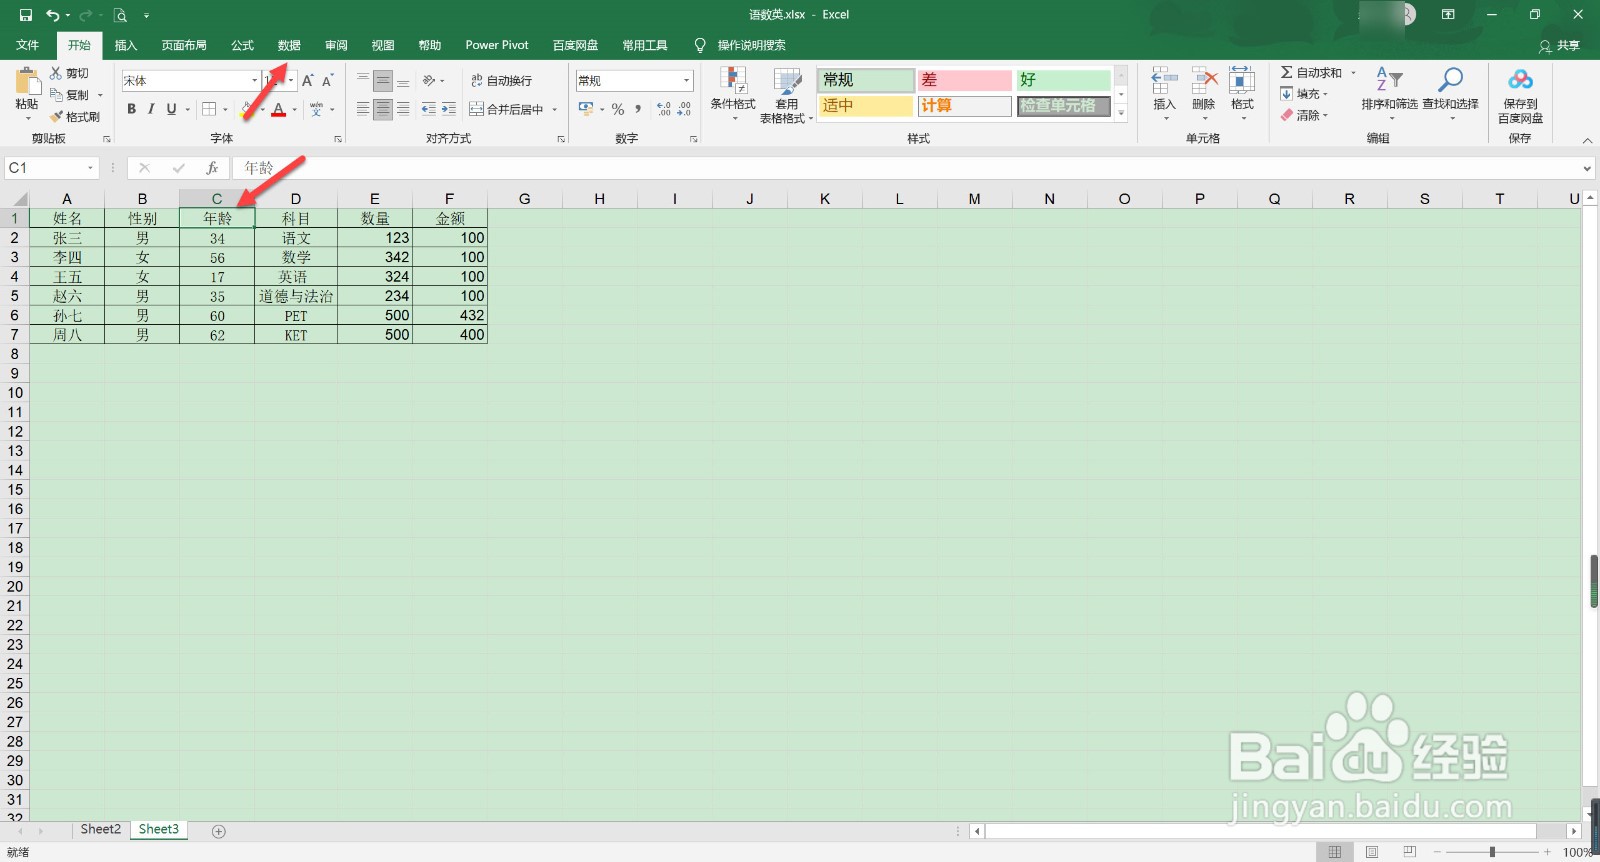This screenshot has width=1600, height=862.
Task: Open Conditional Formatting (条件格式)
Action: pyautogui.click(x=733, y=95)
